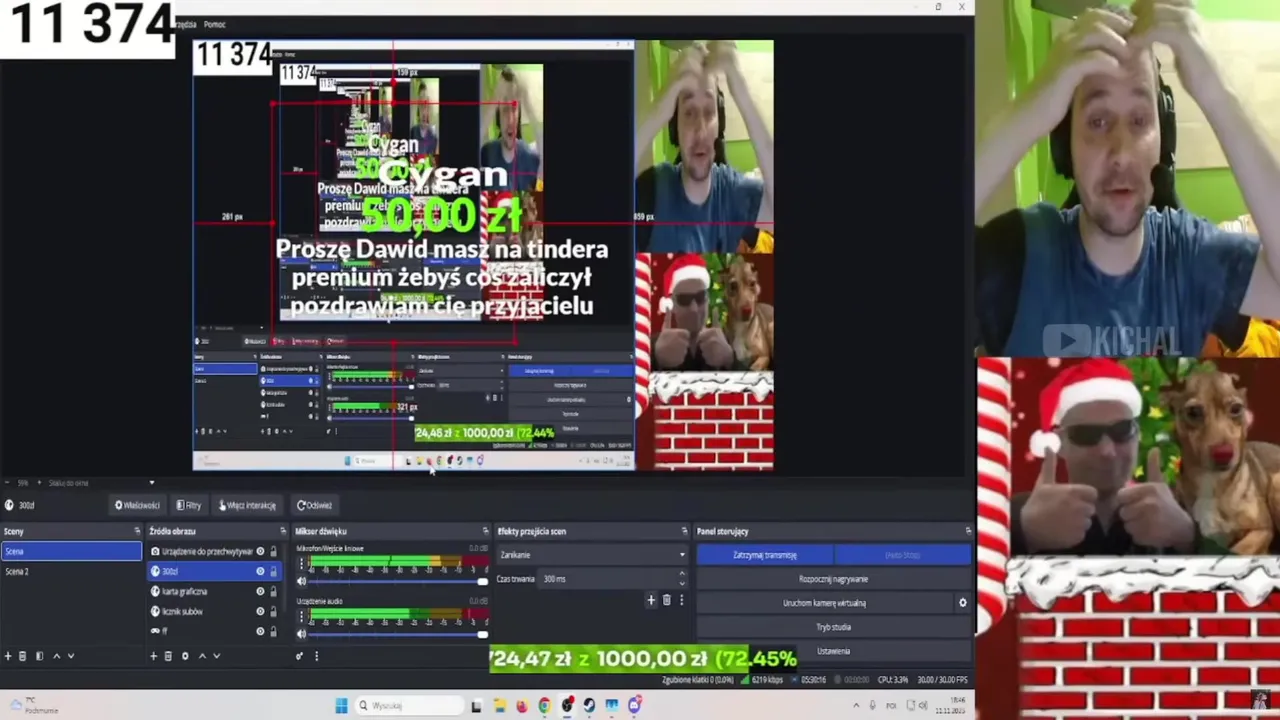Move the selected source down

216,656
